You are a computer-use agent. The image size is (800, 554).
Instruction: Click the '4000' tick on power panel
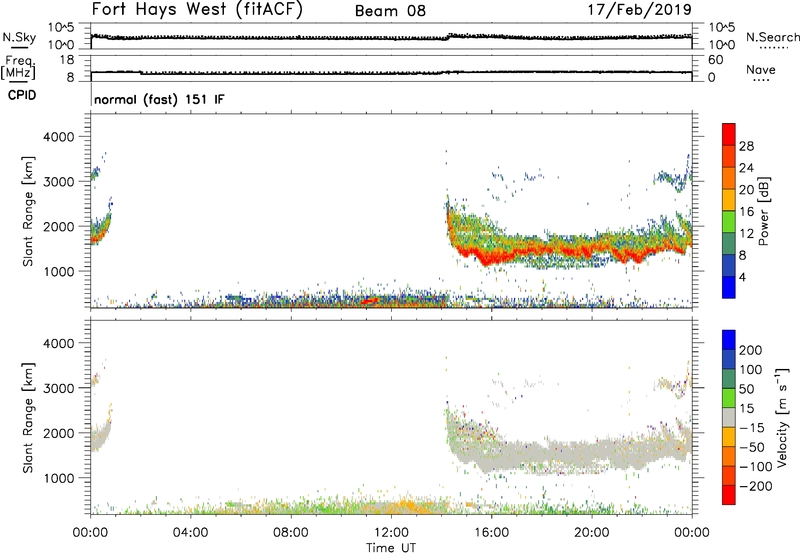[x=59, y=137]
